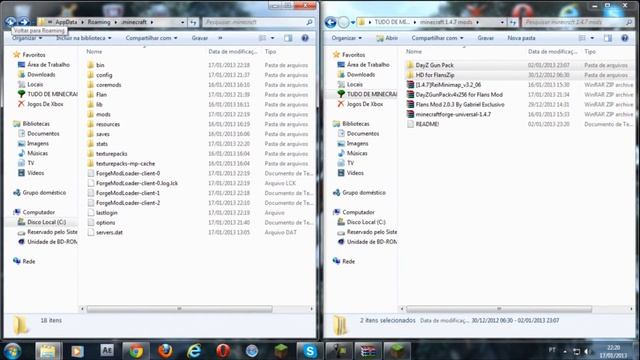Select Roaming in left address breadcrumb

point(99,22)
